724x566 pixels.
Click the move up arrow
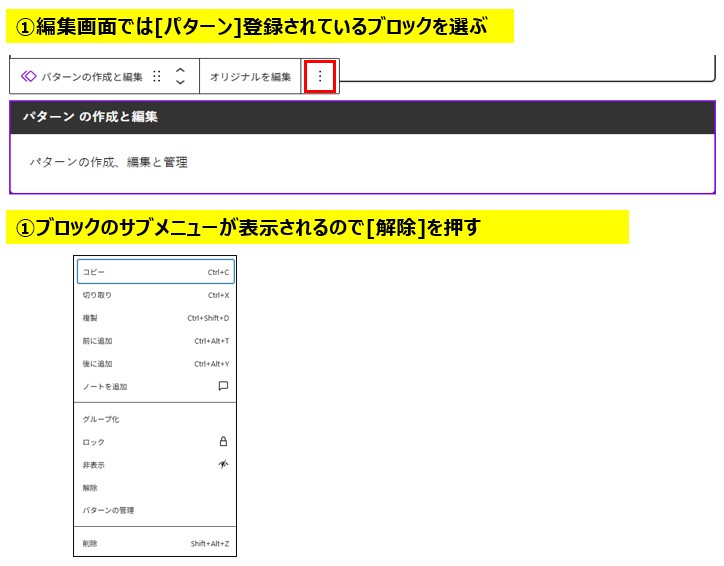180,71
